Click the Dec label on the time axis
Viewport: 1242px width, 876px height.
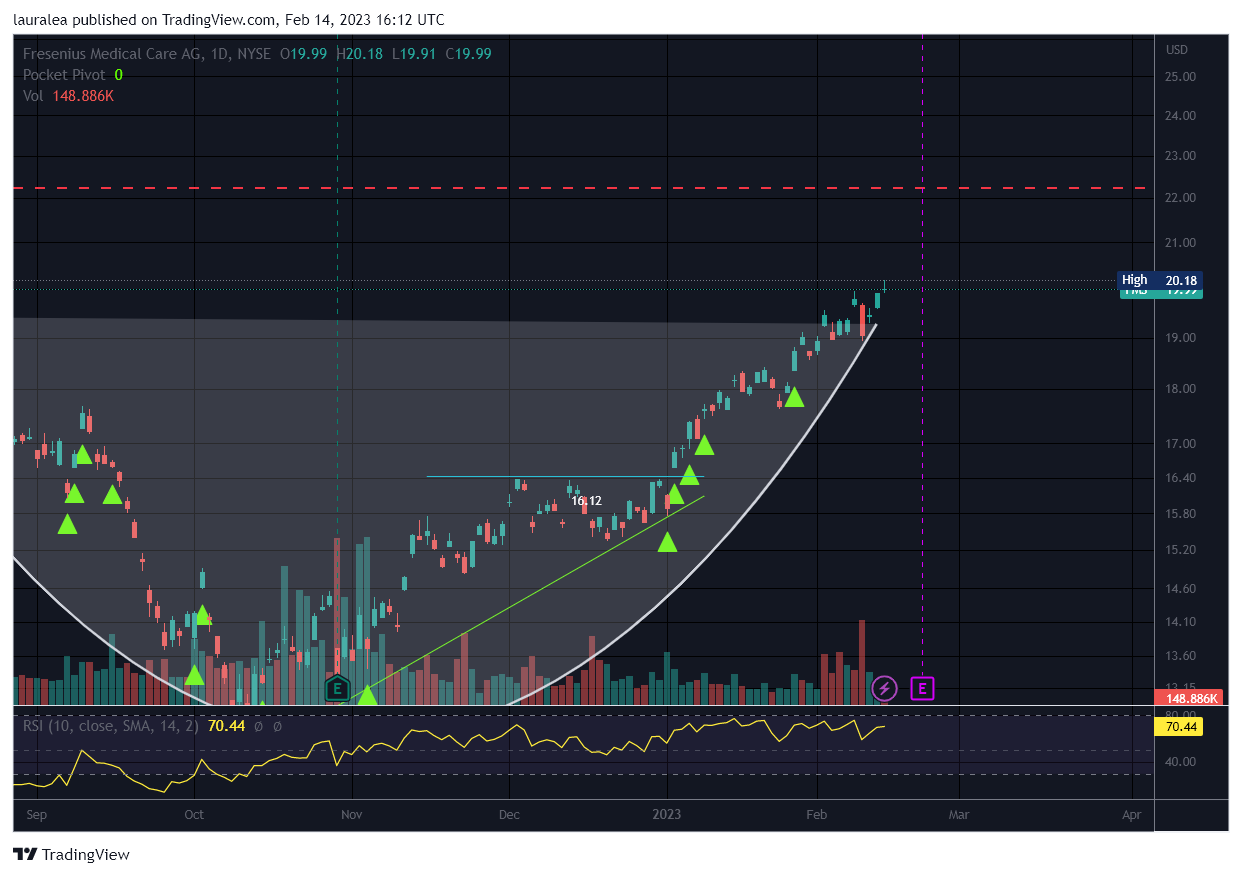pos(509,815)
